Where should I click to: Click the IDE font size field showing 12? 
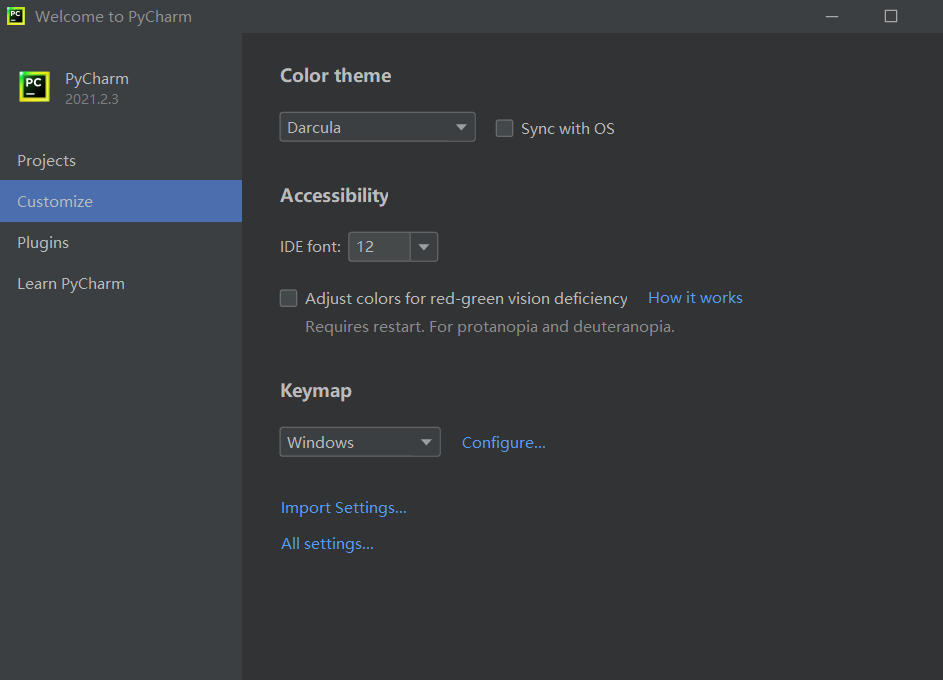(379, 247)
